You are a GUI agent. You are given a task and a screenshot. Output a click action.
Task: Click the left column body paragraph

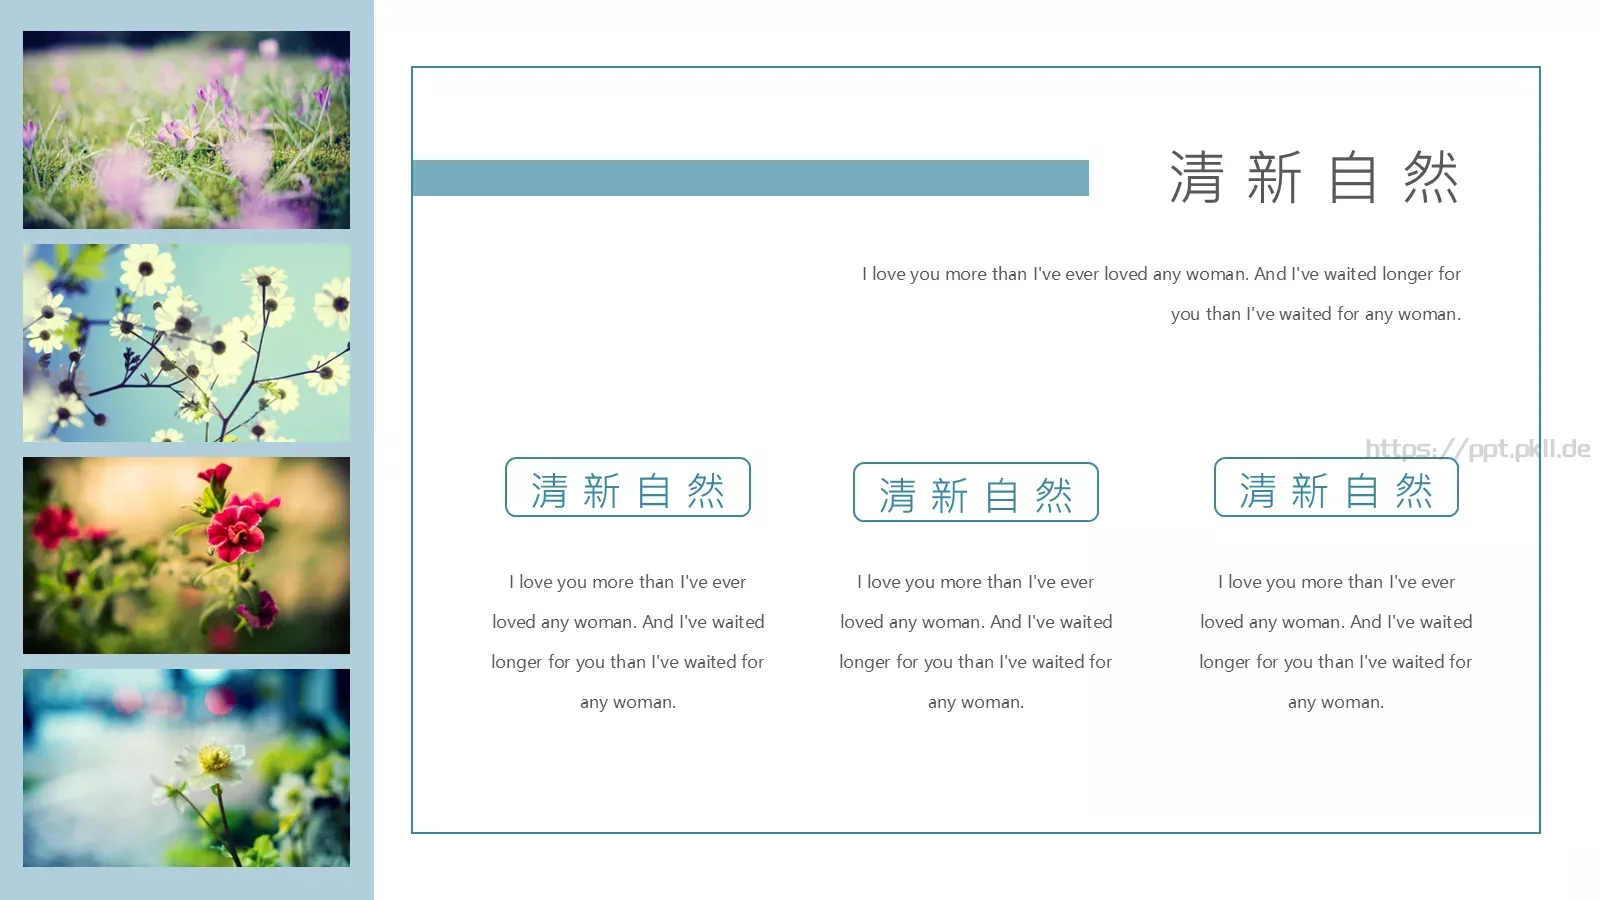pyautogui.click(x=628, y=642)
